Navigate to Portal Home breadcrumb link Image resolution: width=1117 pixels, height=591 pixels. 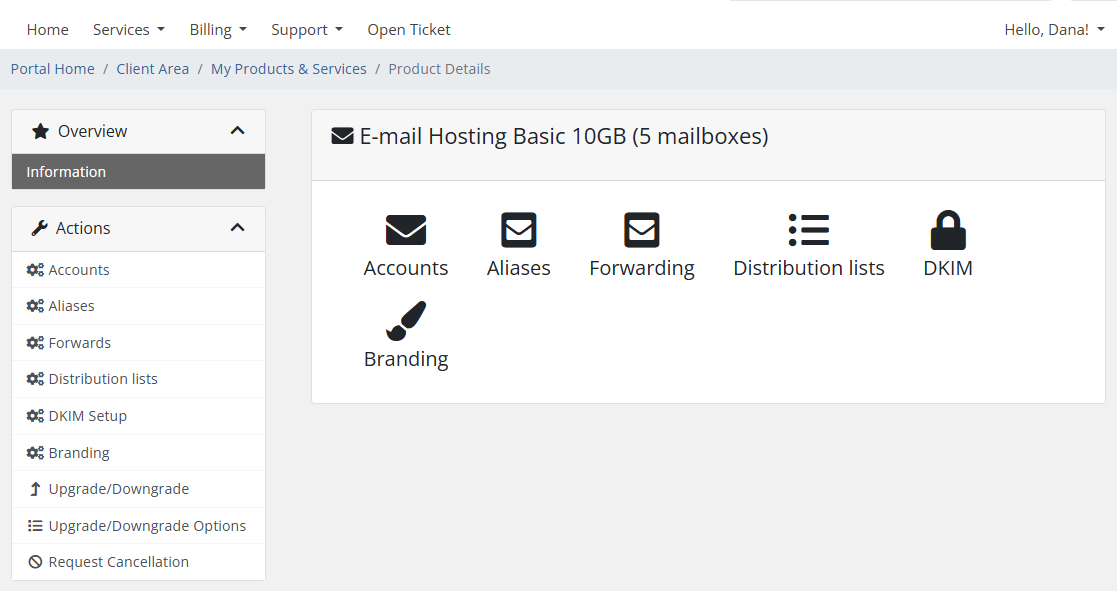click(x=52, y=69)
